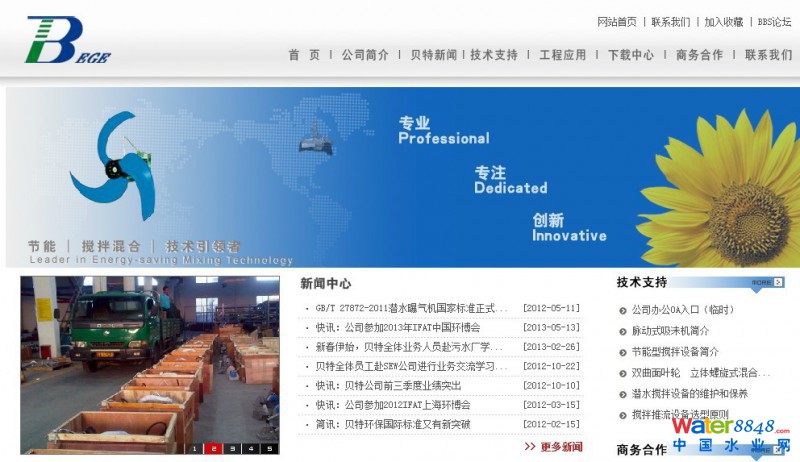Open the BBS论坛 top link
This screenshot has width=800, height=462.
pyautogui.click(x=774, y=21)
